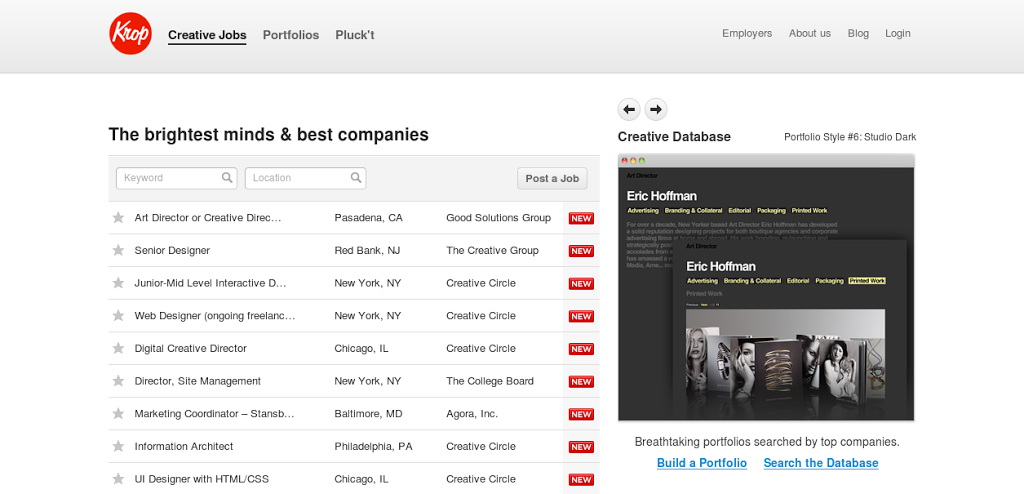Click NEW badge on Director, Site Management row
Image resolution: width=1024 pixels, height=494 pixels.
pyautogui.click(x=581, y=382)
